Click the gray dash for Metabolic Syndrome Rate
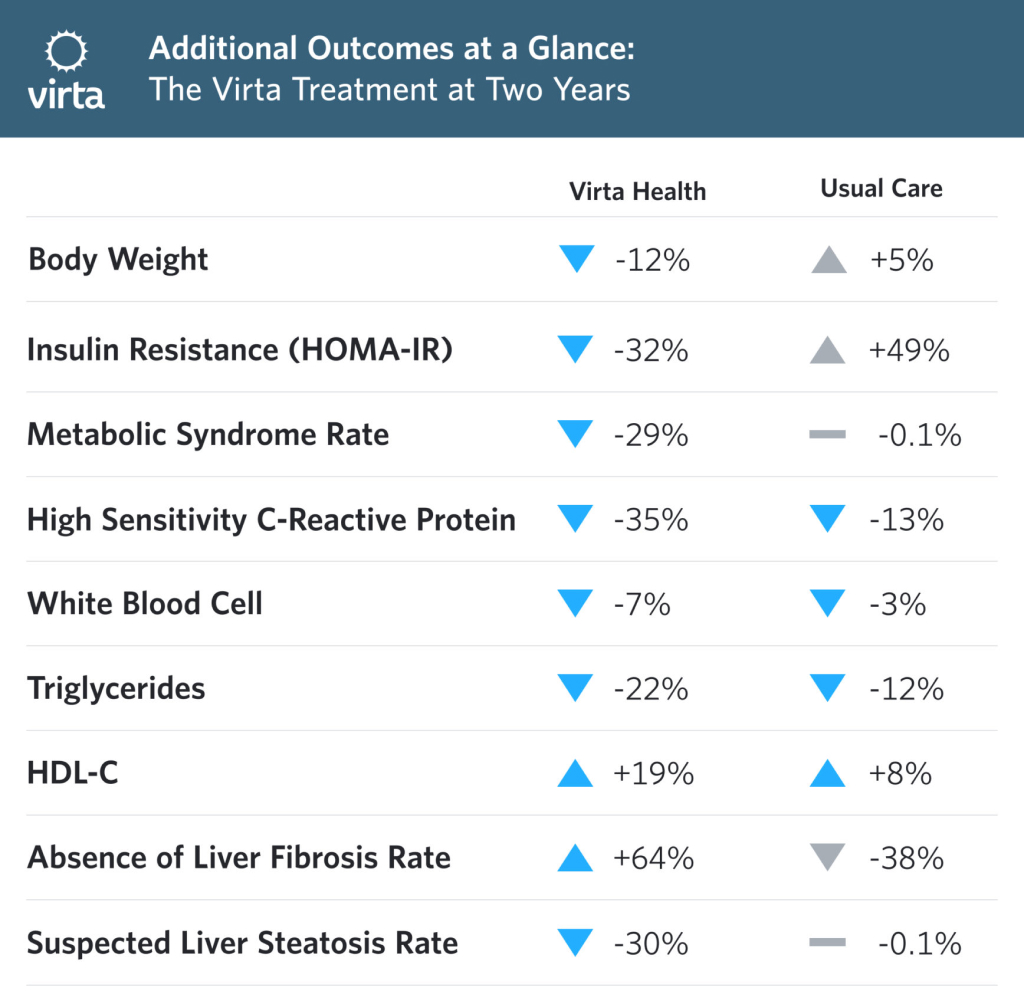The image size is (1024, 996). 828,435
